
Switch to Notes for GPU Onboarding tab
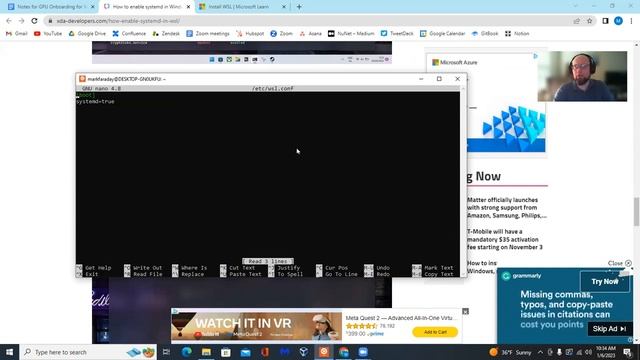click(x=50, y=7)
